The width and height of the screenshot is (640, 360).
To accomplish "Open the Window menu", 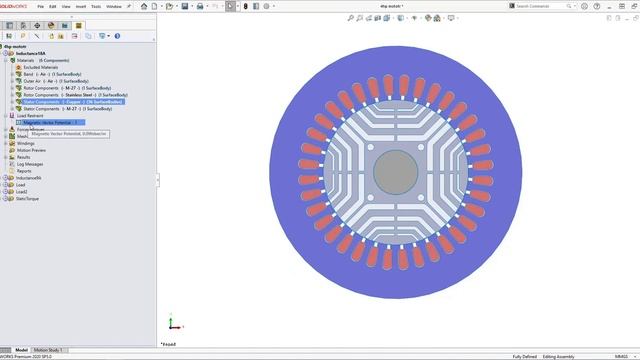I will tap(114, 7).
